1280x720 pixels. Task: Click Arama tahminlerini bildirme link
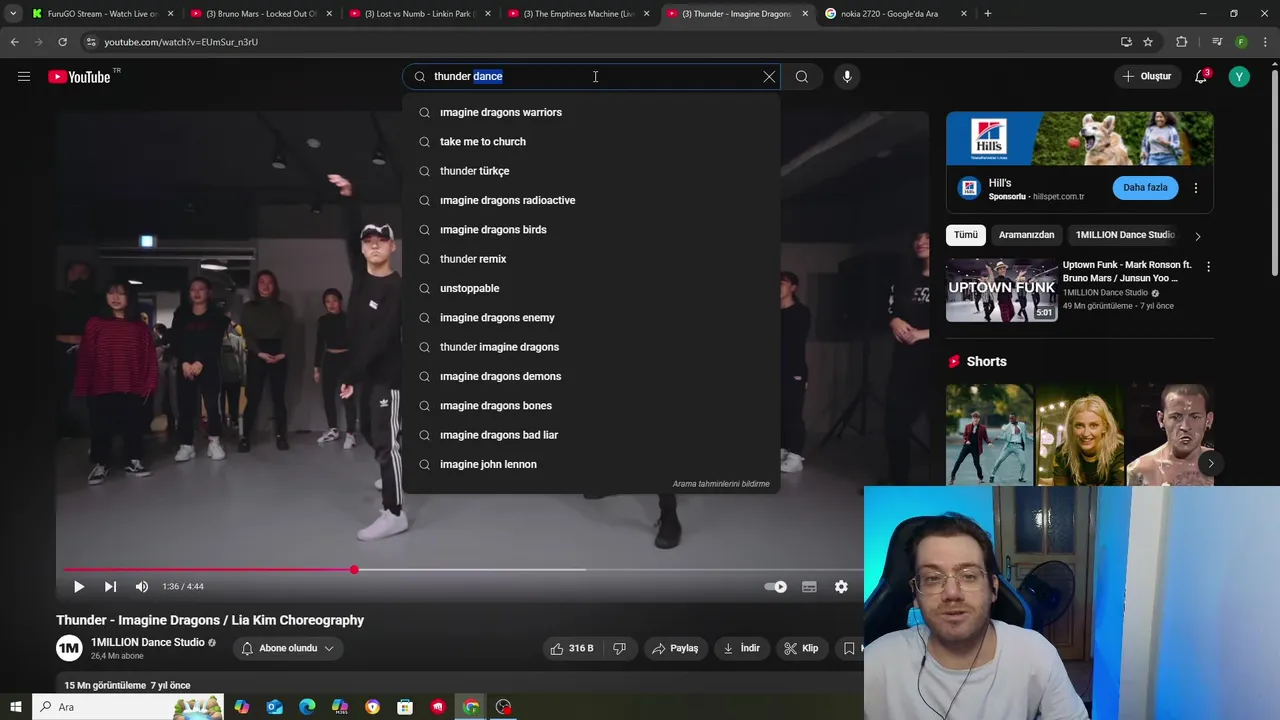[721, 484]
